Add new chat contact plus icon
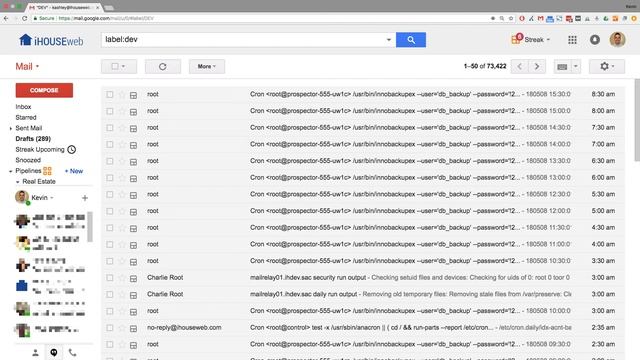 tap(85, 198)
